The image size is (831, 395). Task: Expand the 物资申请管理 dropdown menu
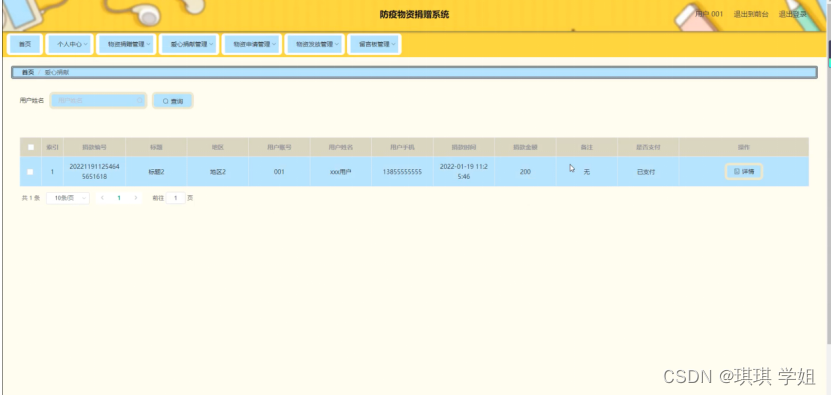(252, 45)
